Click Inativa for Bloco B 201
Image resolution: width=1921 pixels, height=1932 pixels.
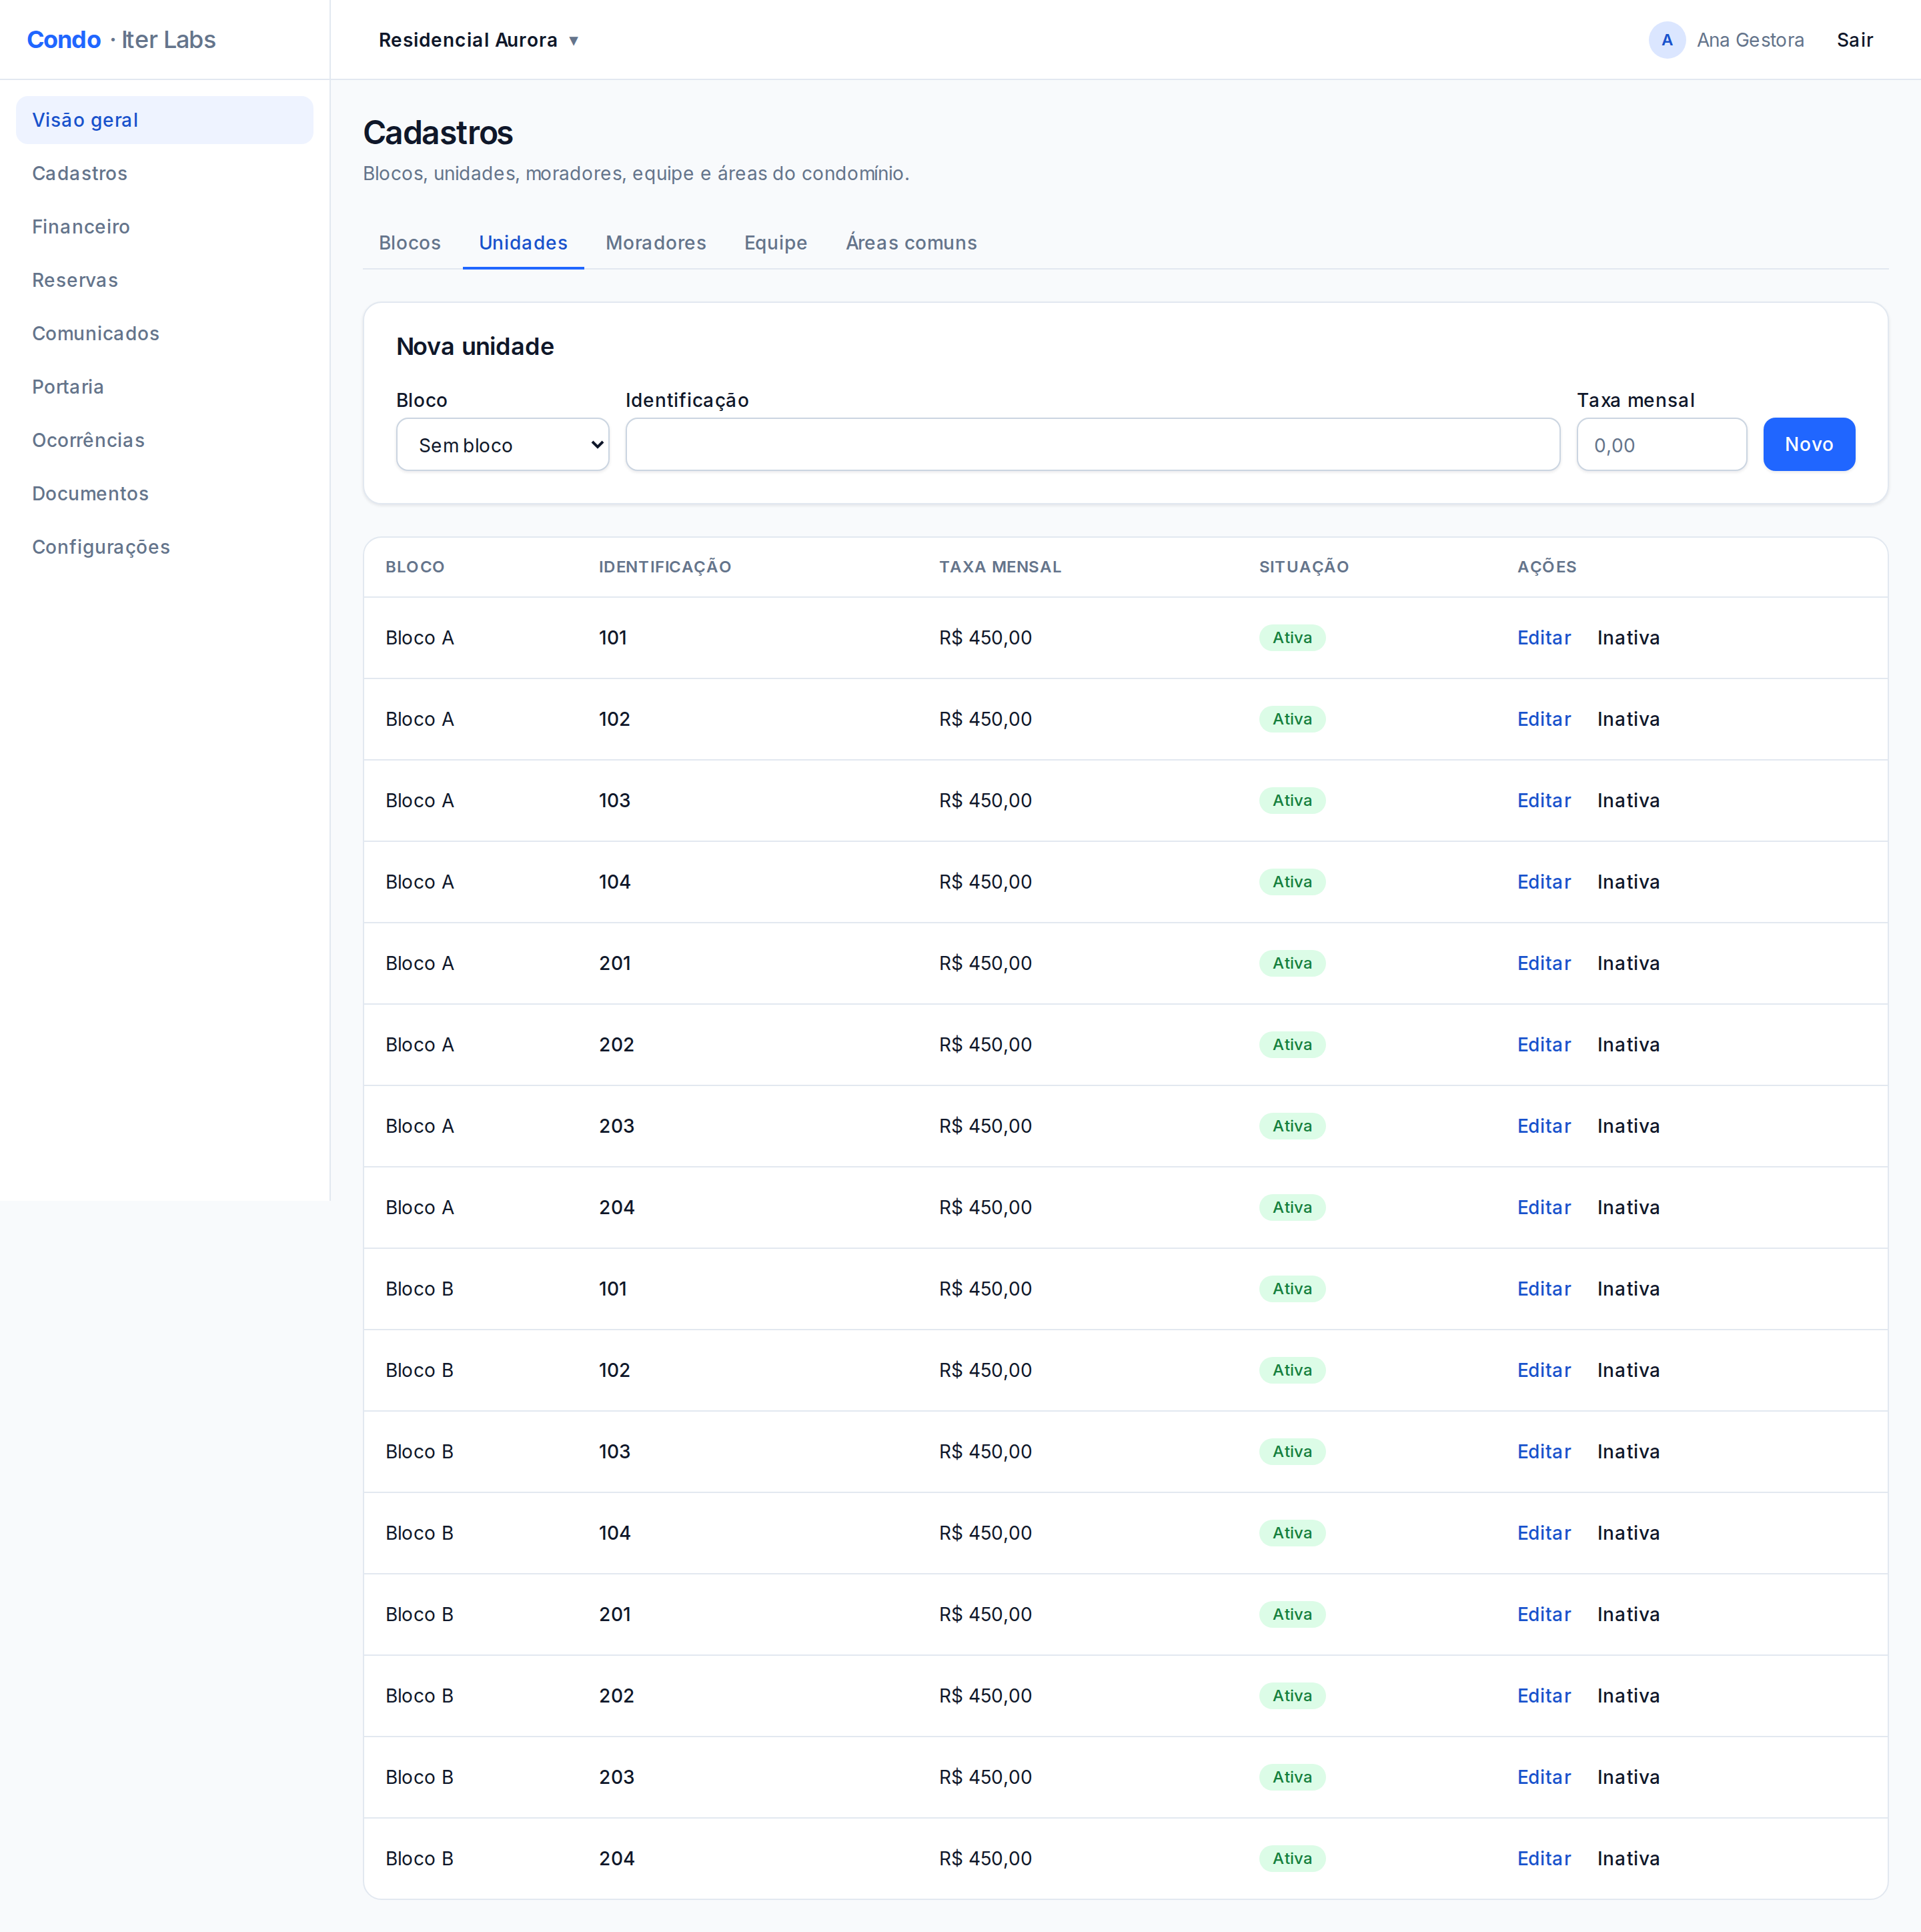(1628, 1615)
